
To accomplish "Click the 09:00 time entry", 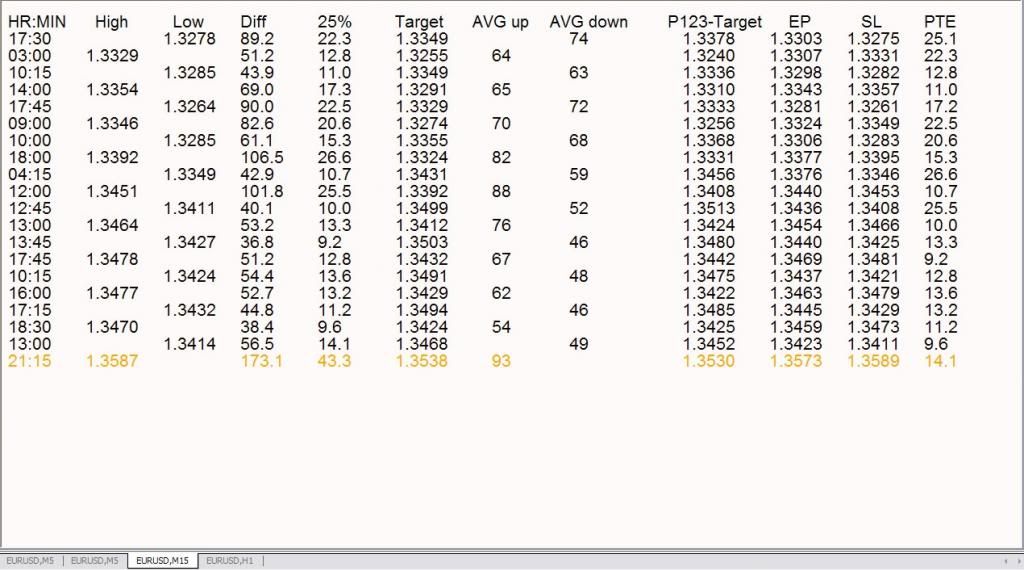I will click(29, 124).
